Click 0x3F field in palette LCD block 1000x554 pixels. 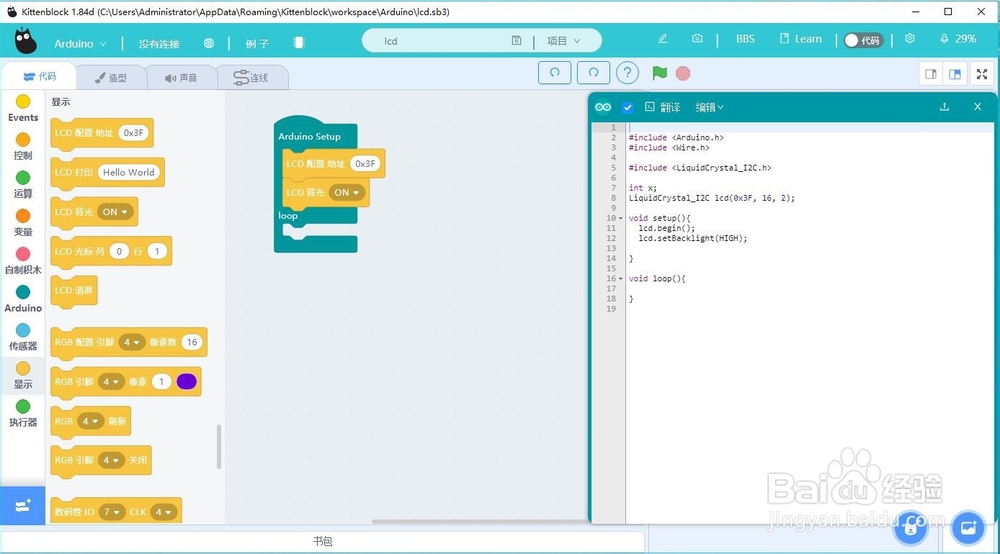(133, 133)
